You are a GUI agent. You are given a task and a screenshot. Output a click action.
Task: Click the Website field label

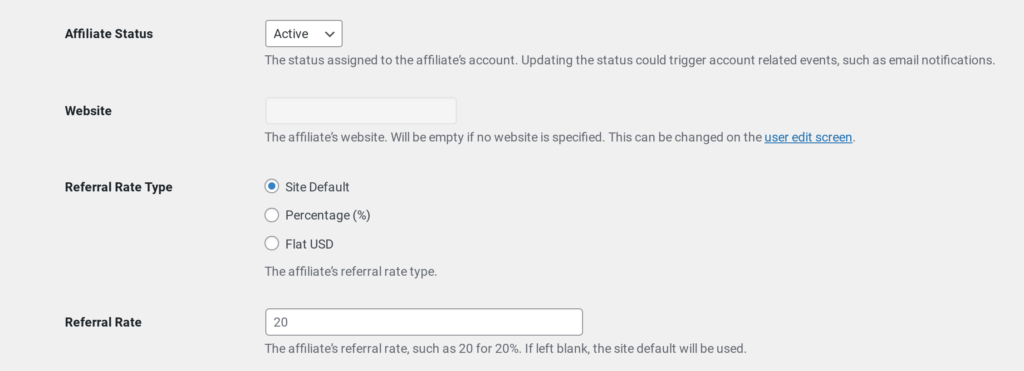(88, 111)
